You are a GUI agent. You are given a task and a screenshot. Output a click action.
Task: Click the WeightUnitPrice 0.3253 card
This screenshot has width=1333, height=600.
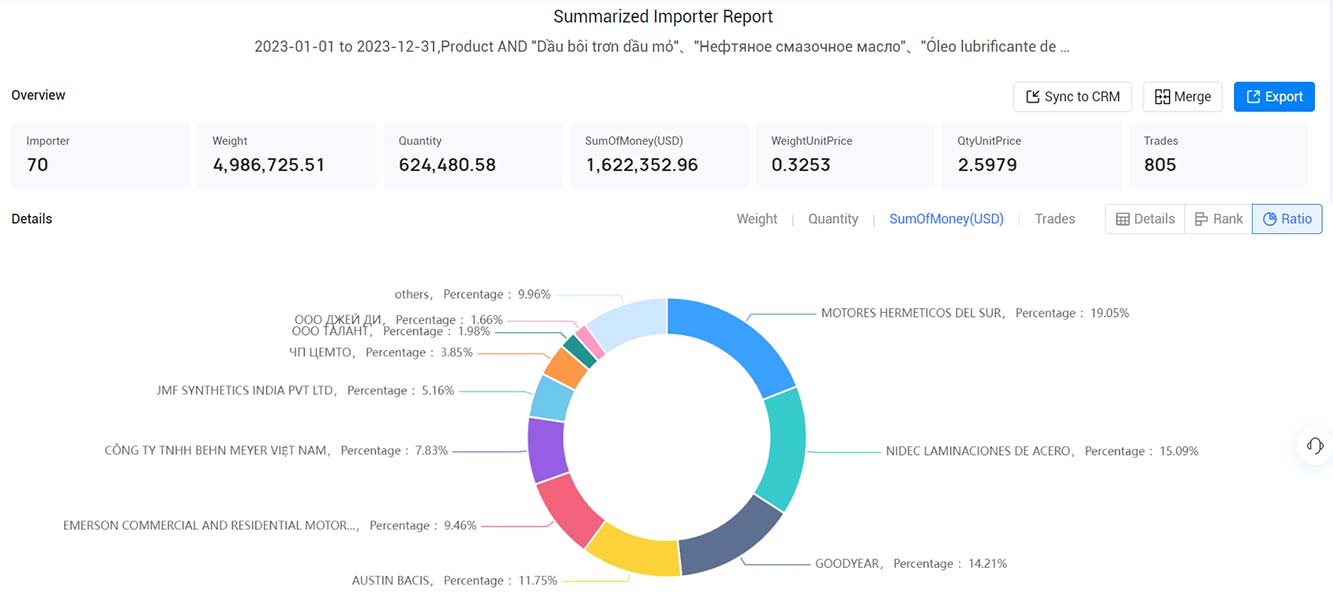pos(845,156)
